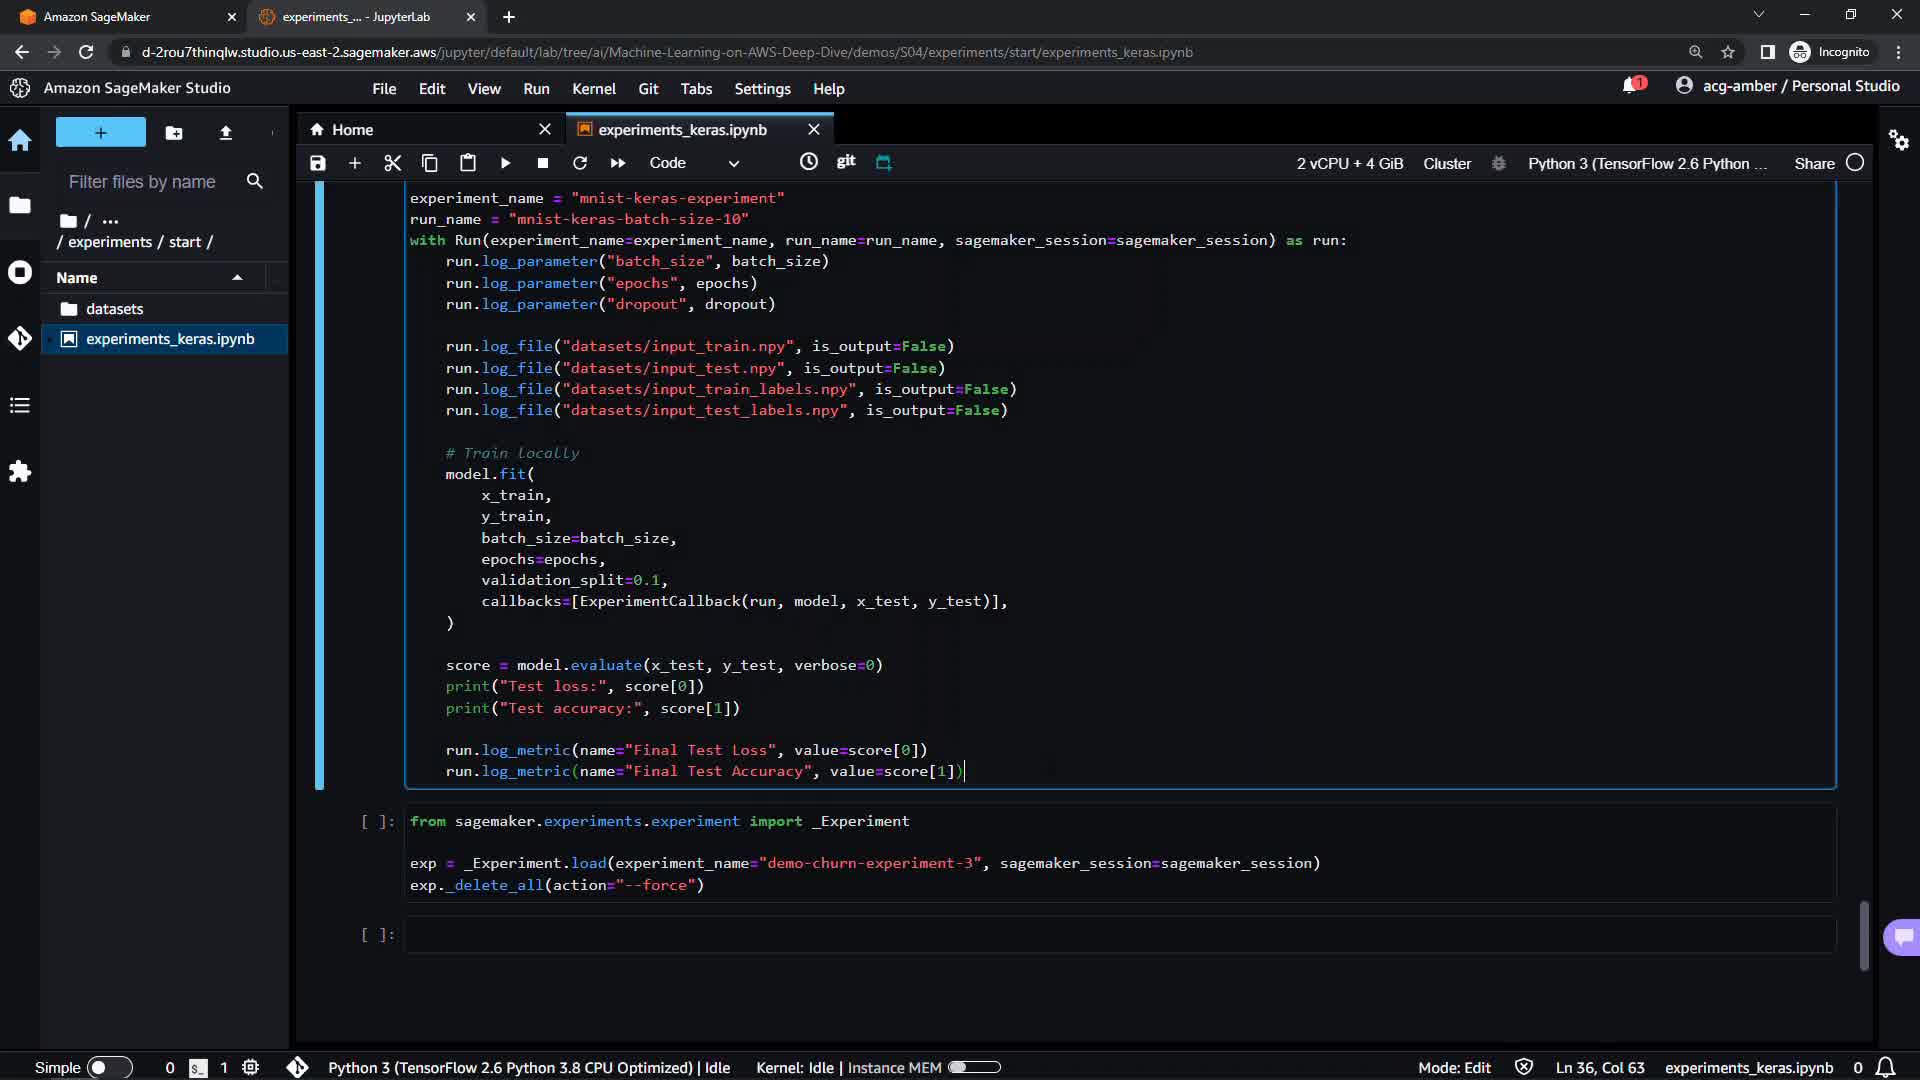Click the 2 vCPU + 4 GiB instance button
The height and width of the screenshot is (1080, 1920).
1349,163
